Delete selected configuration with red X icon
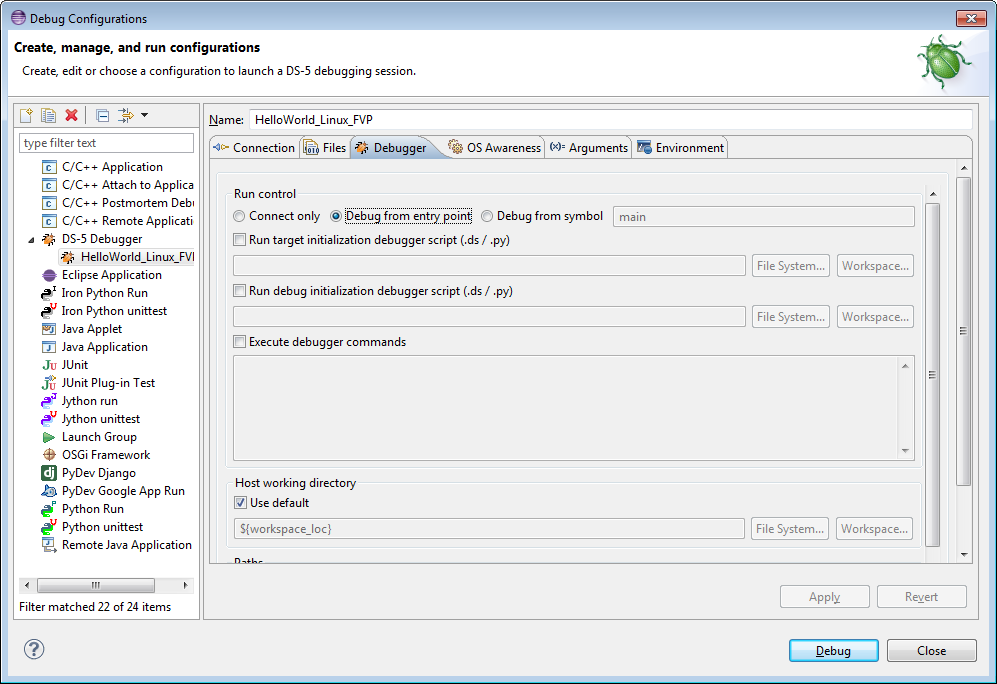 71,116
